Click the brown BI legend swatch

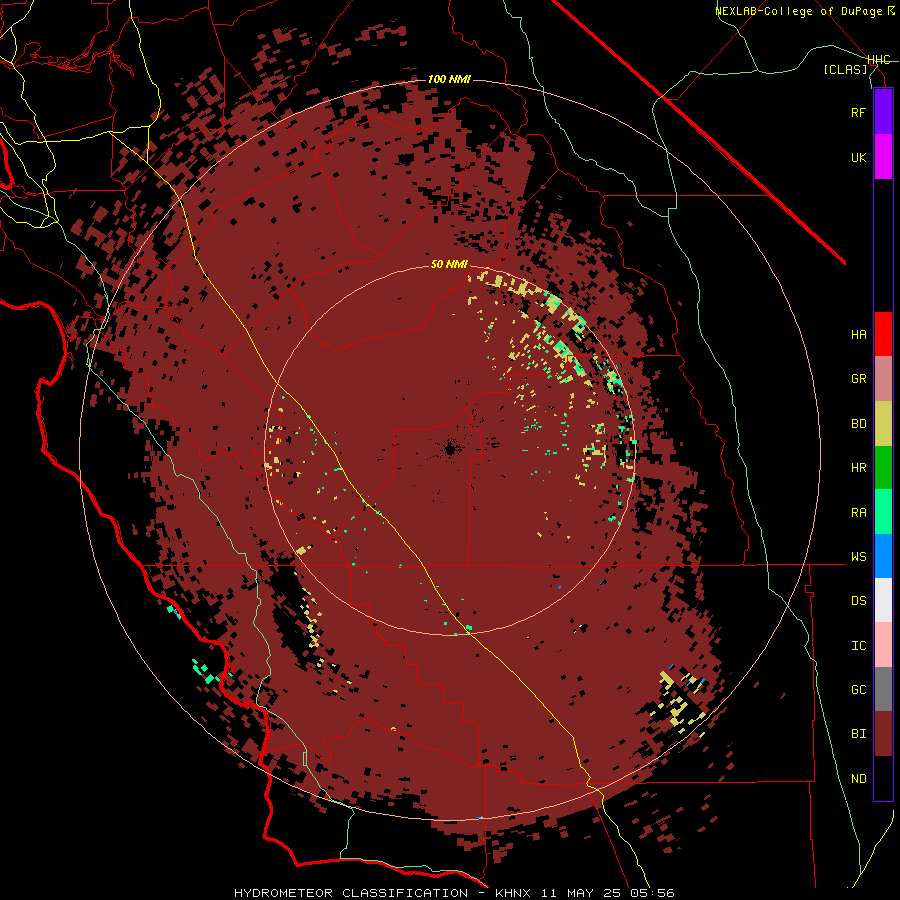coord(883,734)
